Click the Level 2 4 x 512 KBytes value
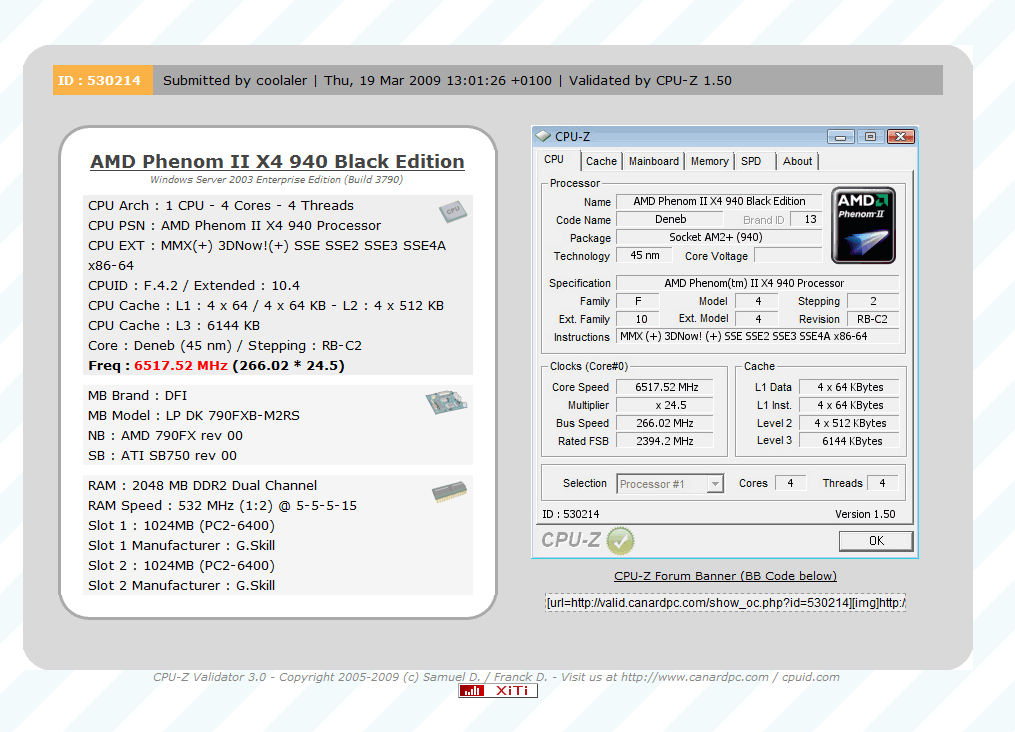 point(849,423)
